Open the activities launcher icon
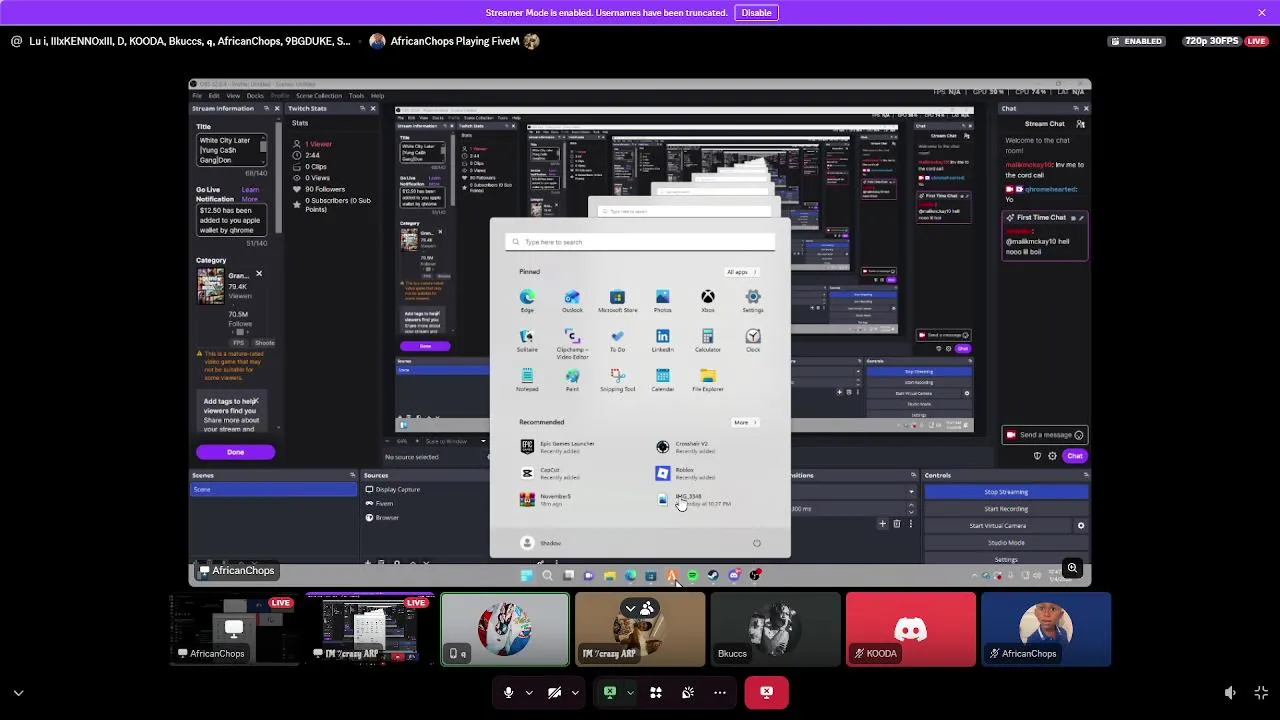1280x720 pixels. 656,692
